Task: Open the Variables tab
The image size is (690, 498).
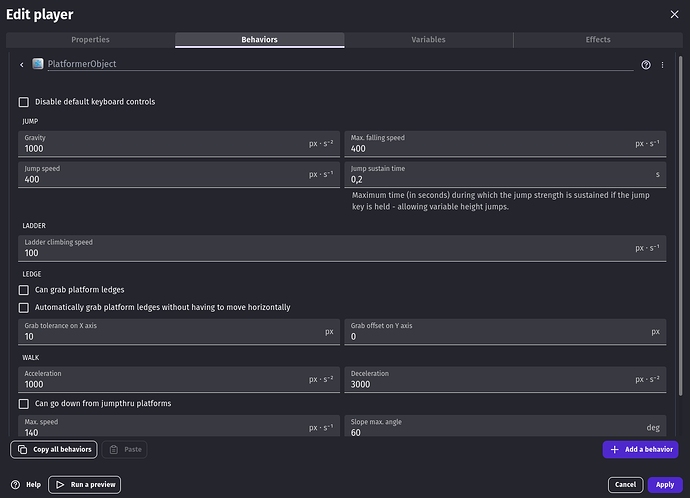Action: click(429, 40)
